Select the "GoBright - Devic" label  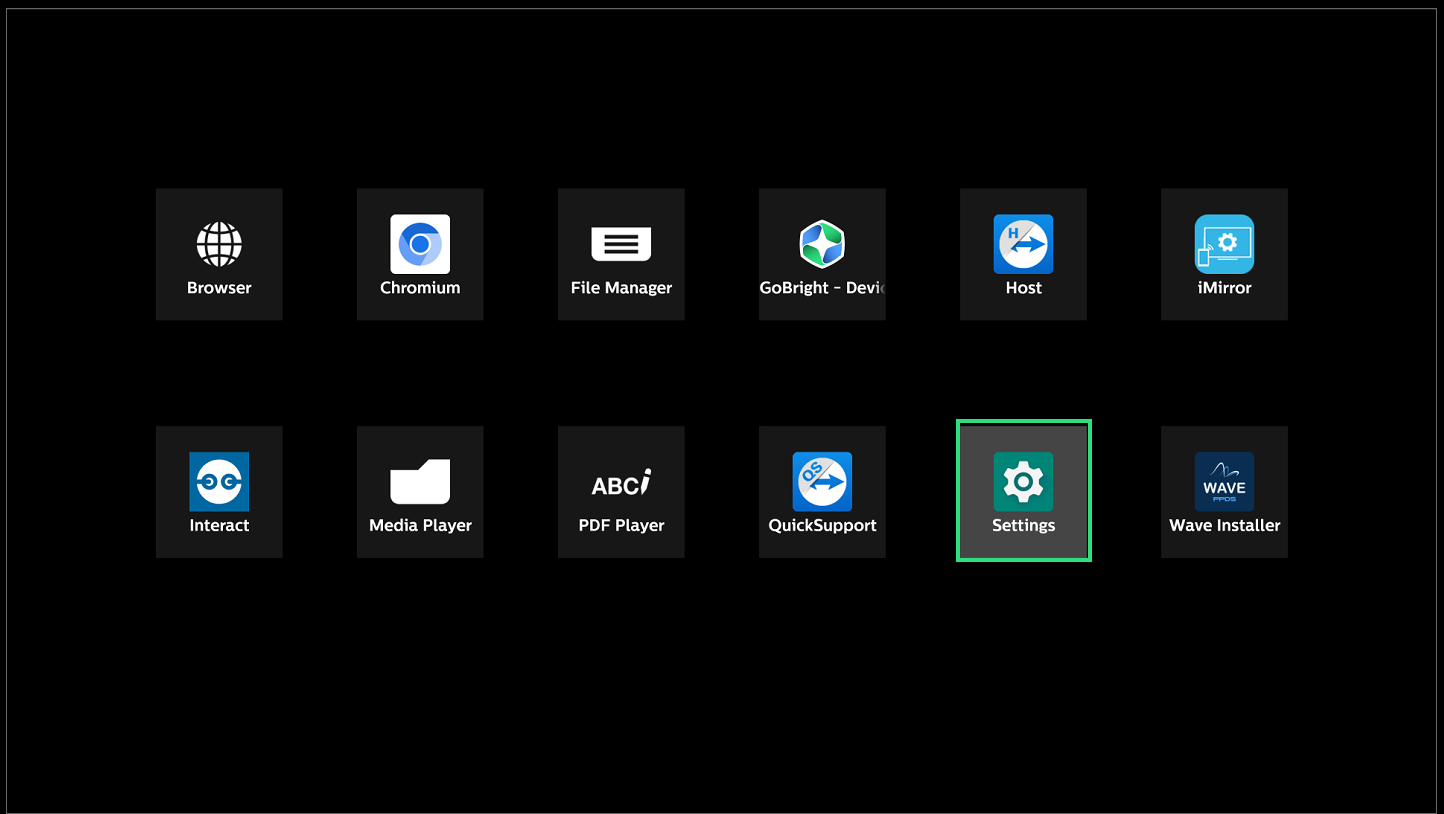click(x=822, y=288)
